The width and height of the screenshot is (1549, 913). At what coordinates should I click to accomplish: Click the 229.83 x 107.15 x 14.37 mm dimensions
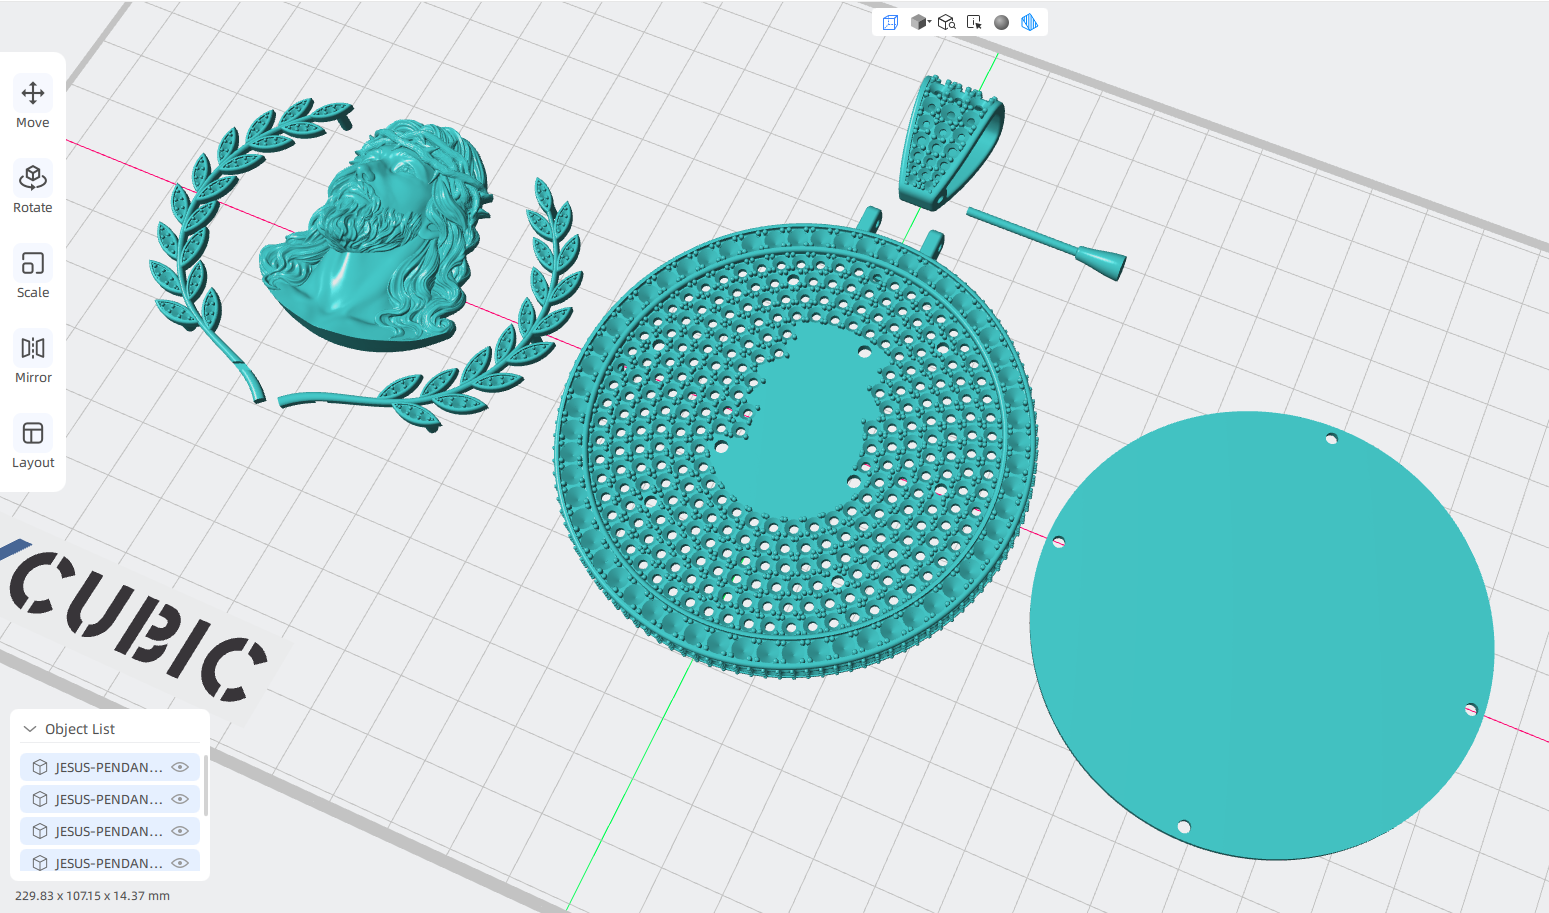[x=92, y=896]
